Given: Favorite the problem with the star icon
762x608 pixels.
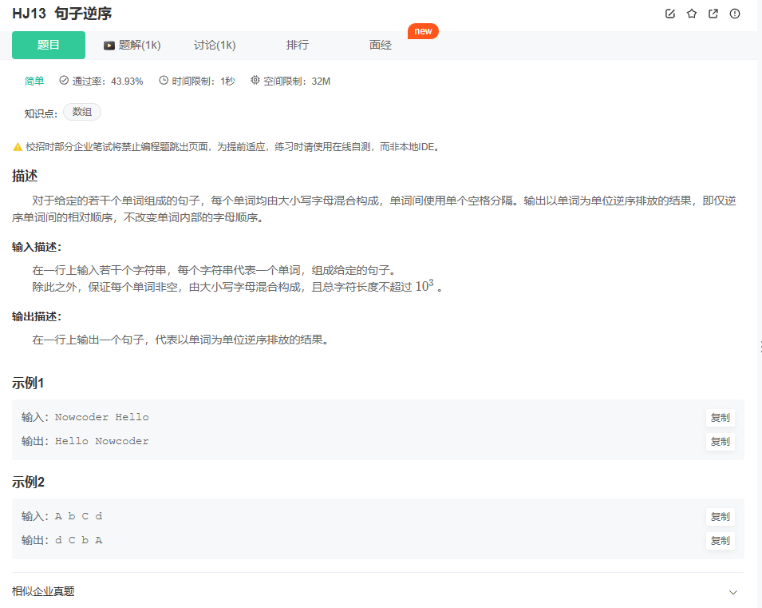Looking at the screenshot, I should [x=692, y=14].
